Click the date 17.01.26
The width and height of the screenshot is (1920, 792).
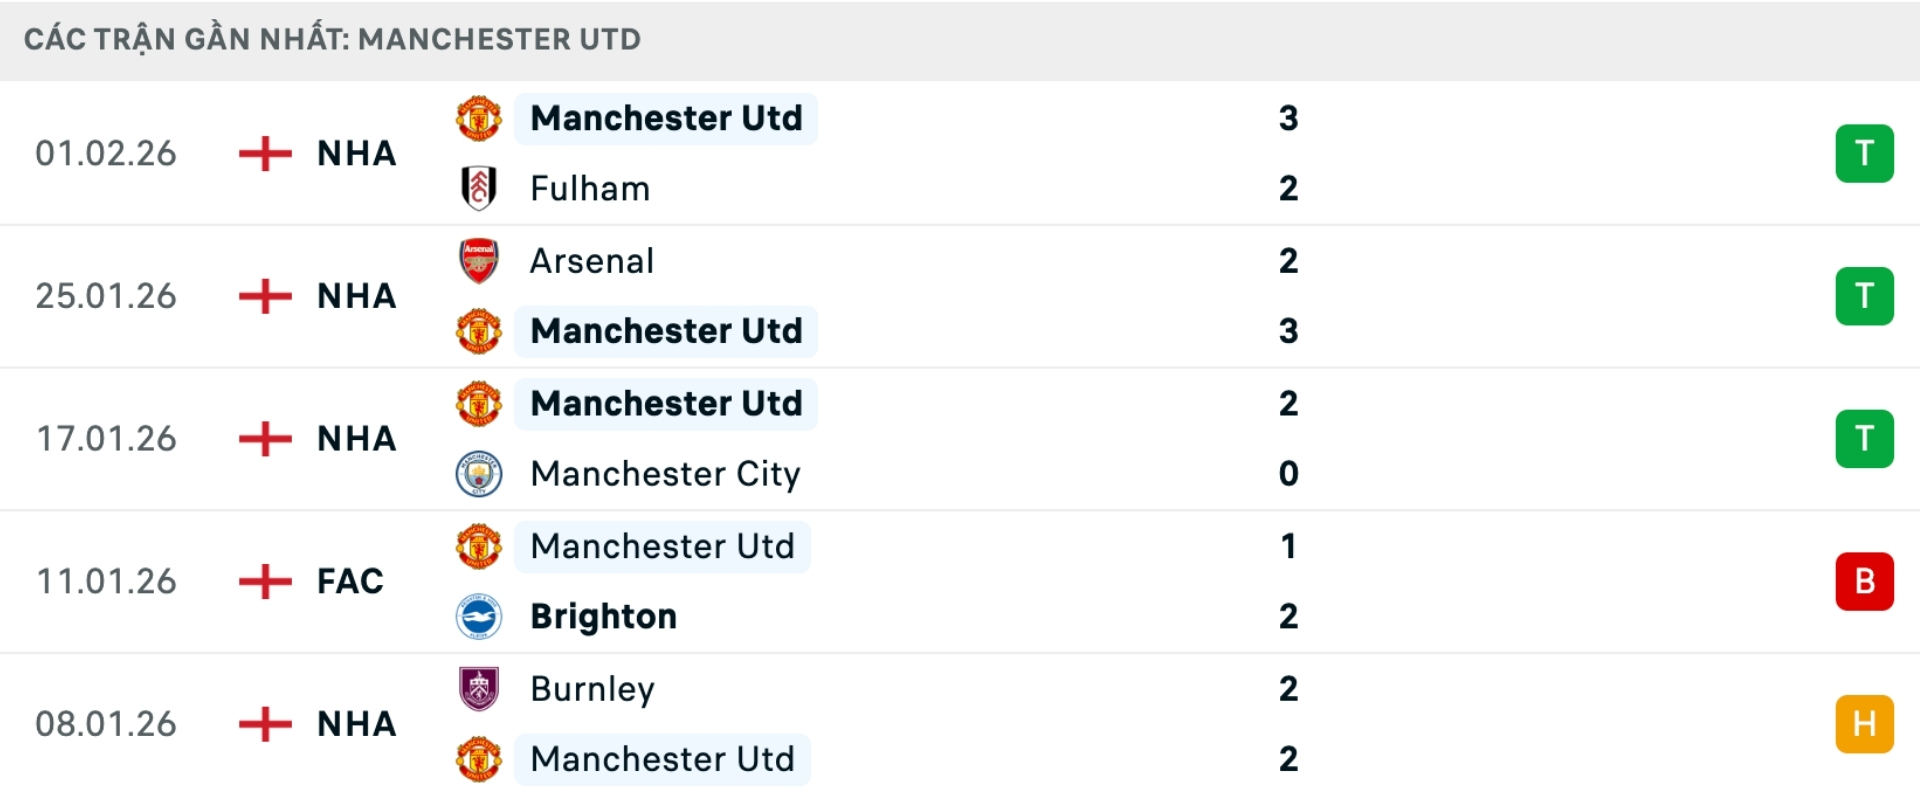pos(106,438)
